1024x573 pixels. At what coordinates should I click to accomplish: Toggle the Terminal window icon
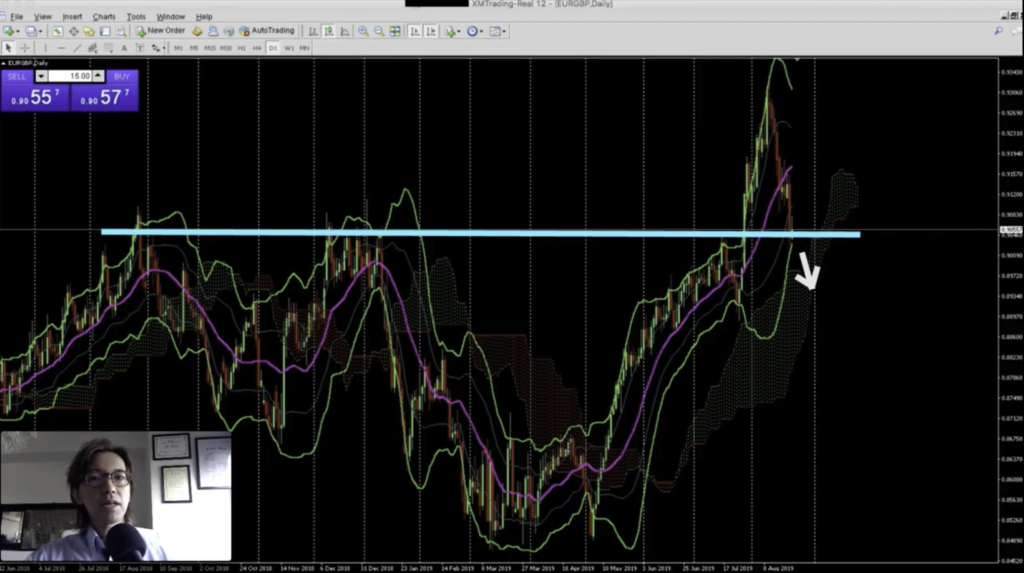105,31
